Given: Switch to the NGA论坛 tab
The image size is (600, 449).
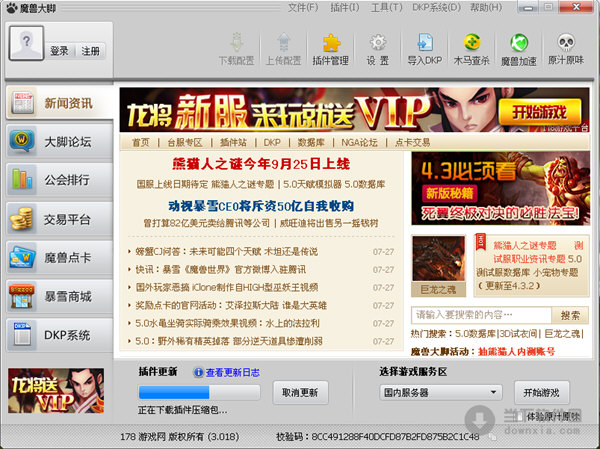Looking at the screenshot, I should click(x=359, y=142).
